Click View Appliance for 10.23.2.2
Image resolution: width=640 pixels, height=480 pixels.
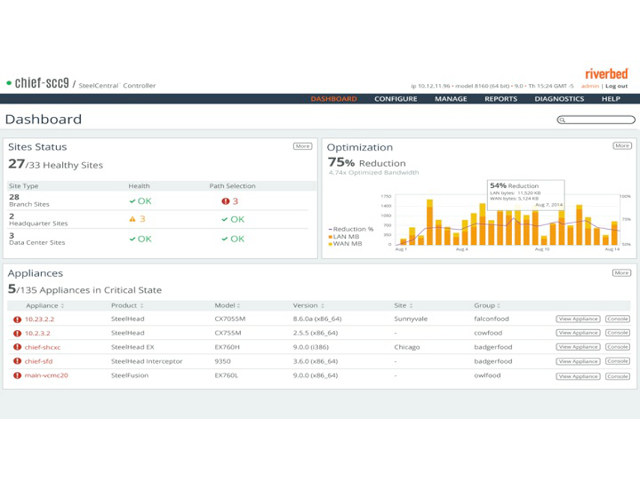[x=578, y=319]
